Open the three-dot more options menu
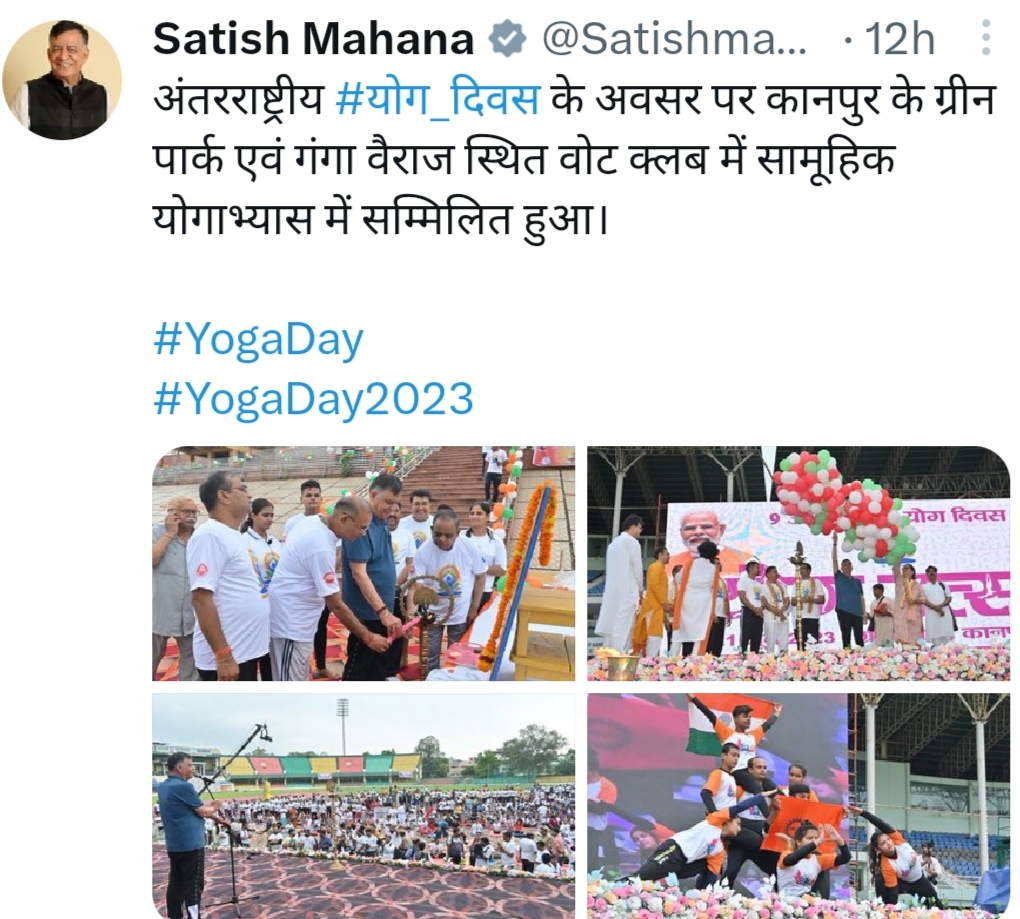The height and width of the screenshot is (919, 1020). pyautogui.click(x=986, y=37)
